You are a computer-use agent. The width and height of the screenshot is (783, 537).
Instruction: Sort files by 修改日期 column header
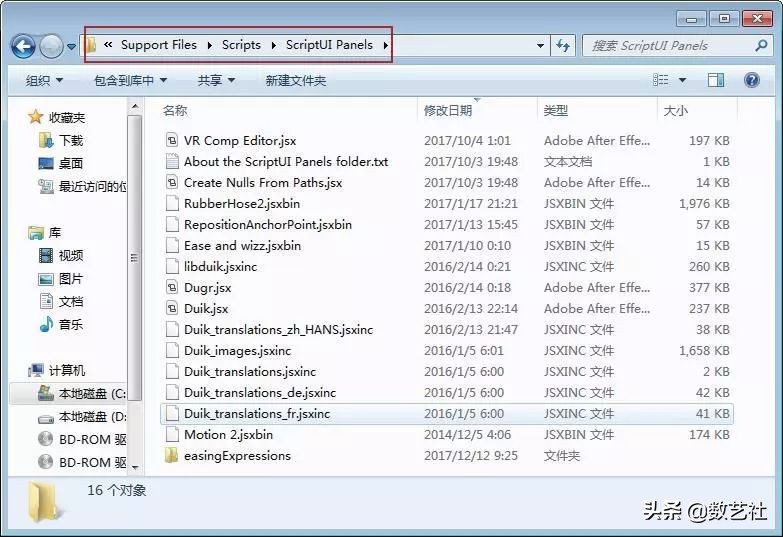448,111
